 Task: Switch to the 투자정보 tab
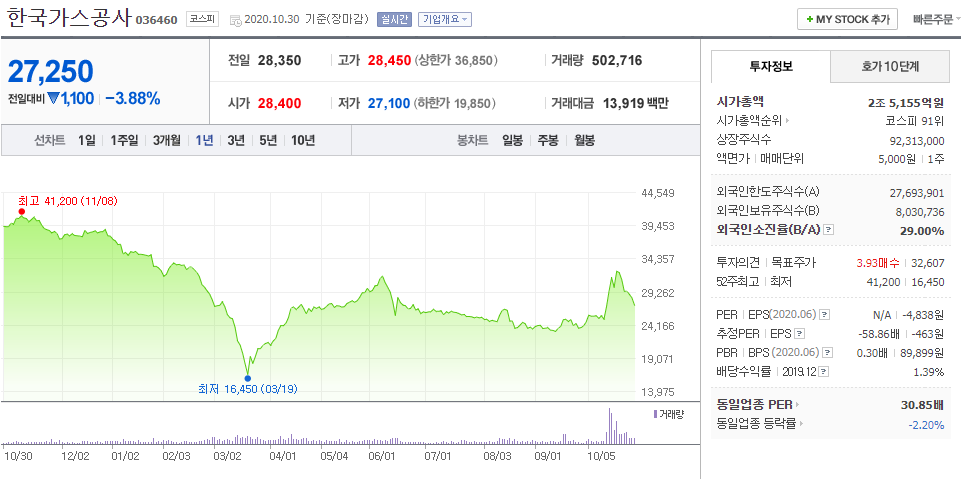point(771,66)
